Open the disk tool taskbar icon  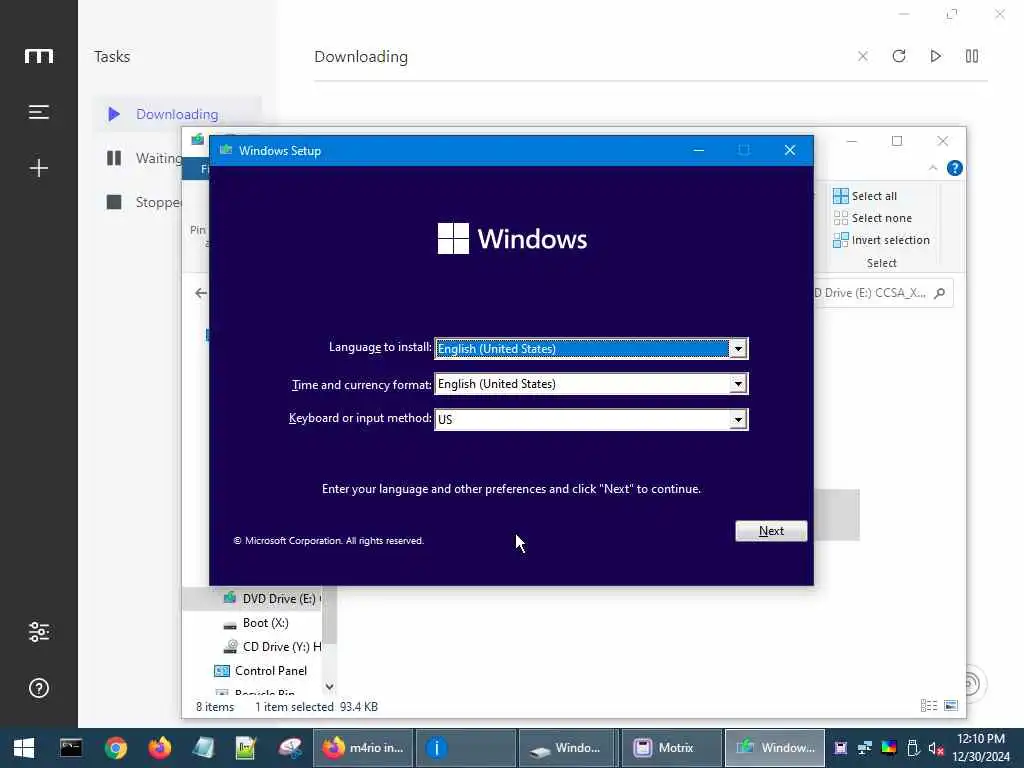point(290,748)
